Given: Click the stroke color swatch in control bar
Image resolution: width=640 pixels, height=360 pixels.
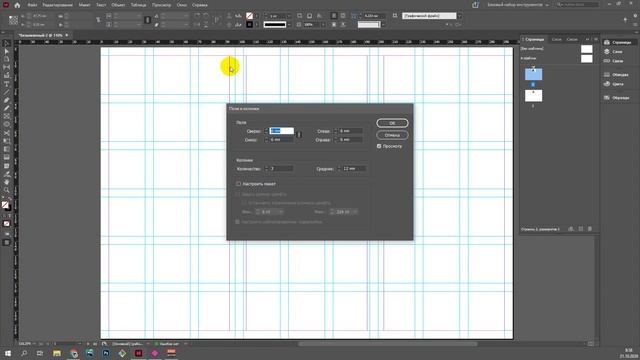Looking at the screenshot, I should (x=249, y=24).
